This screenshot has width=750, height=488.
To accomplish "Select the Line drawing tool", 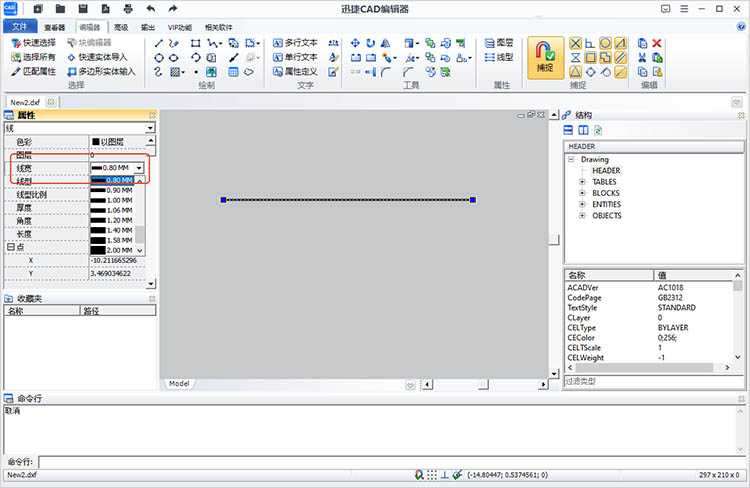I will tap(159, 44).
